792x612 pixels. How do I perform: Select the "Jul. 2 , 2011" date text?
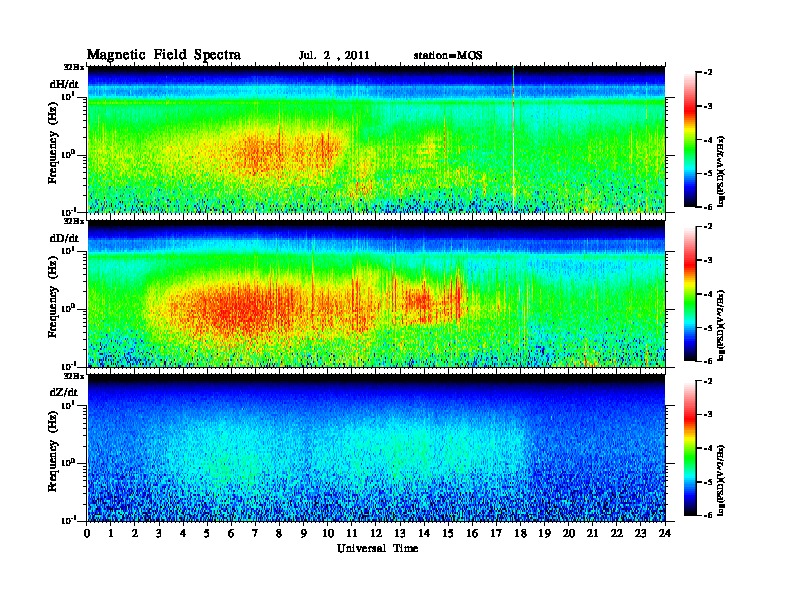tap(334, 55)
